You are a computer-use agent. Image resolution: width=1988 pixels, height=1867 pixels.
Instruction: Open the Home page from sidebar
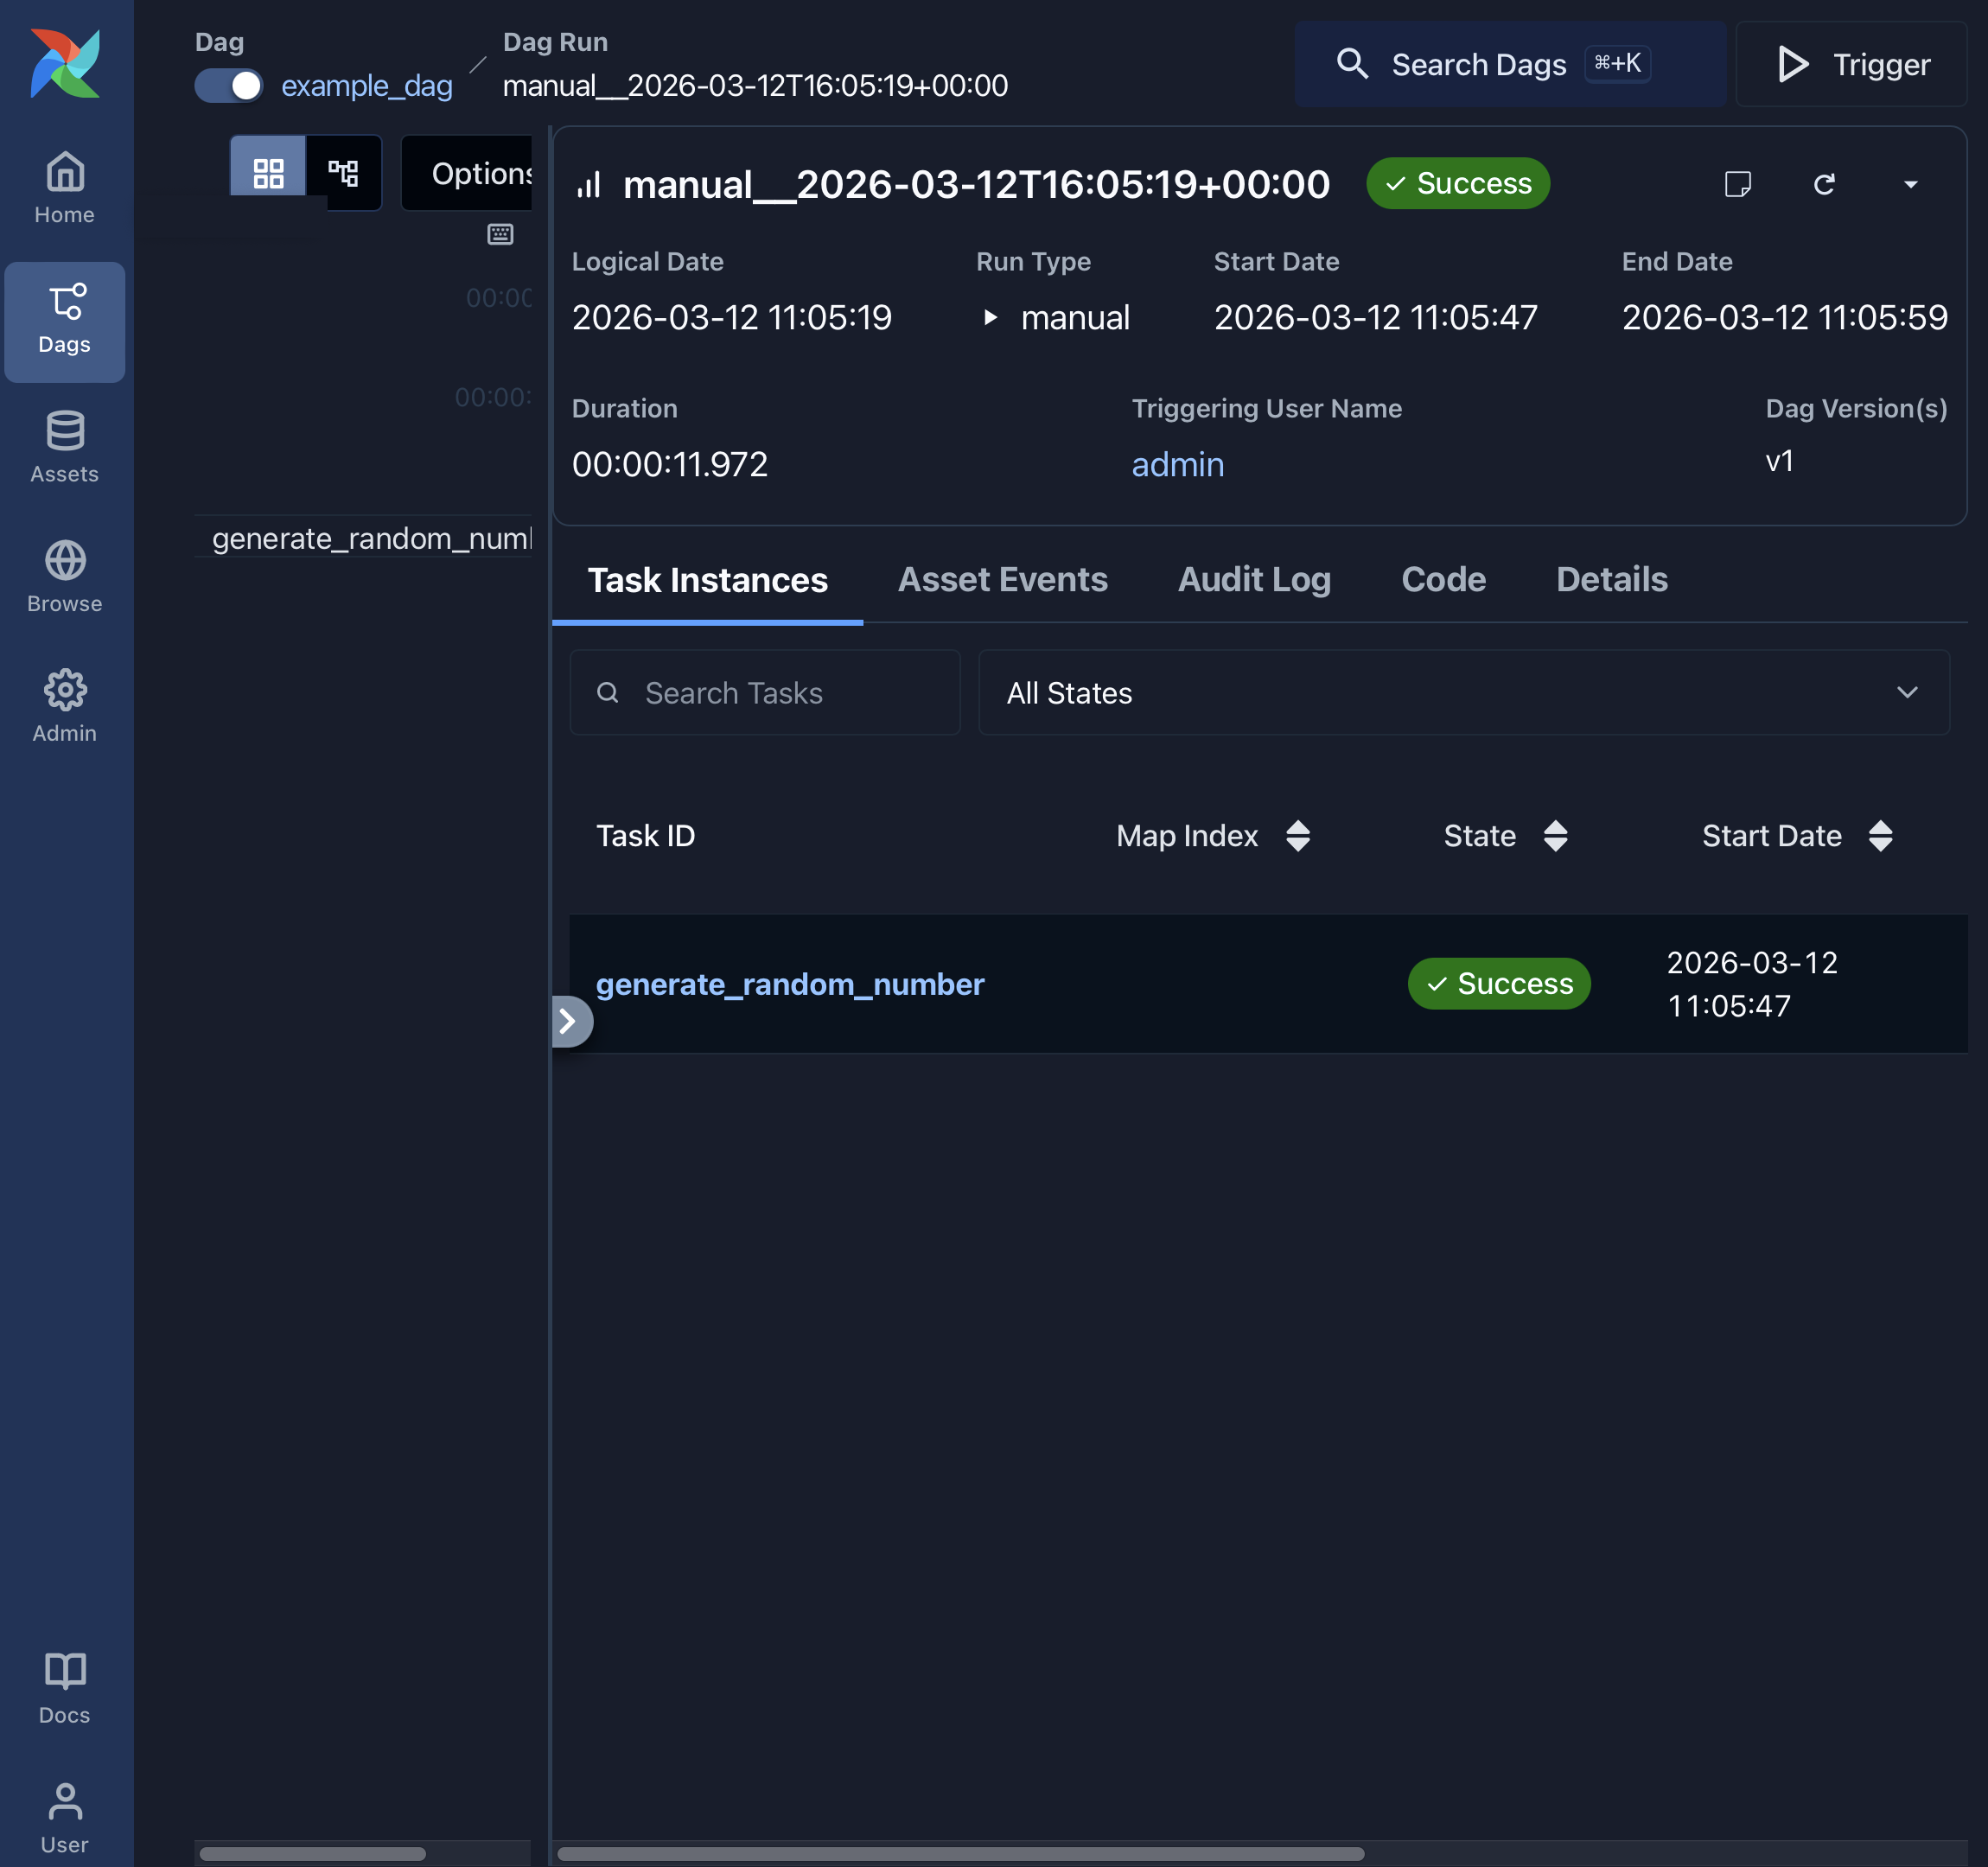65,189
